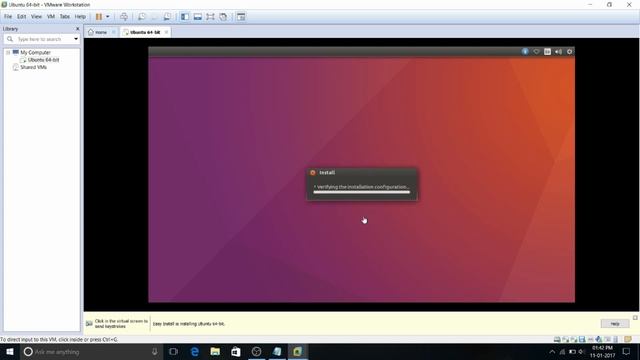Click the floppy-disk-shaped device status icon
This screenshot has width=640, height=360.
pos(582,339)
